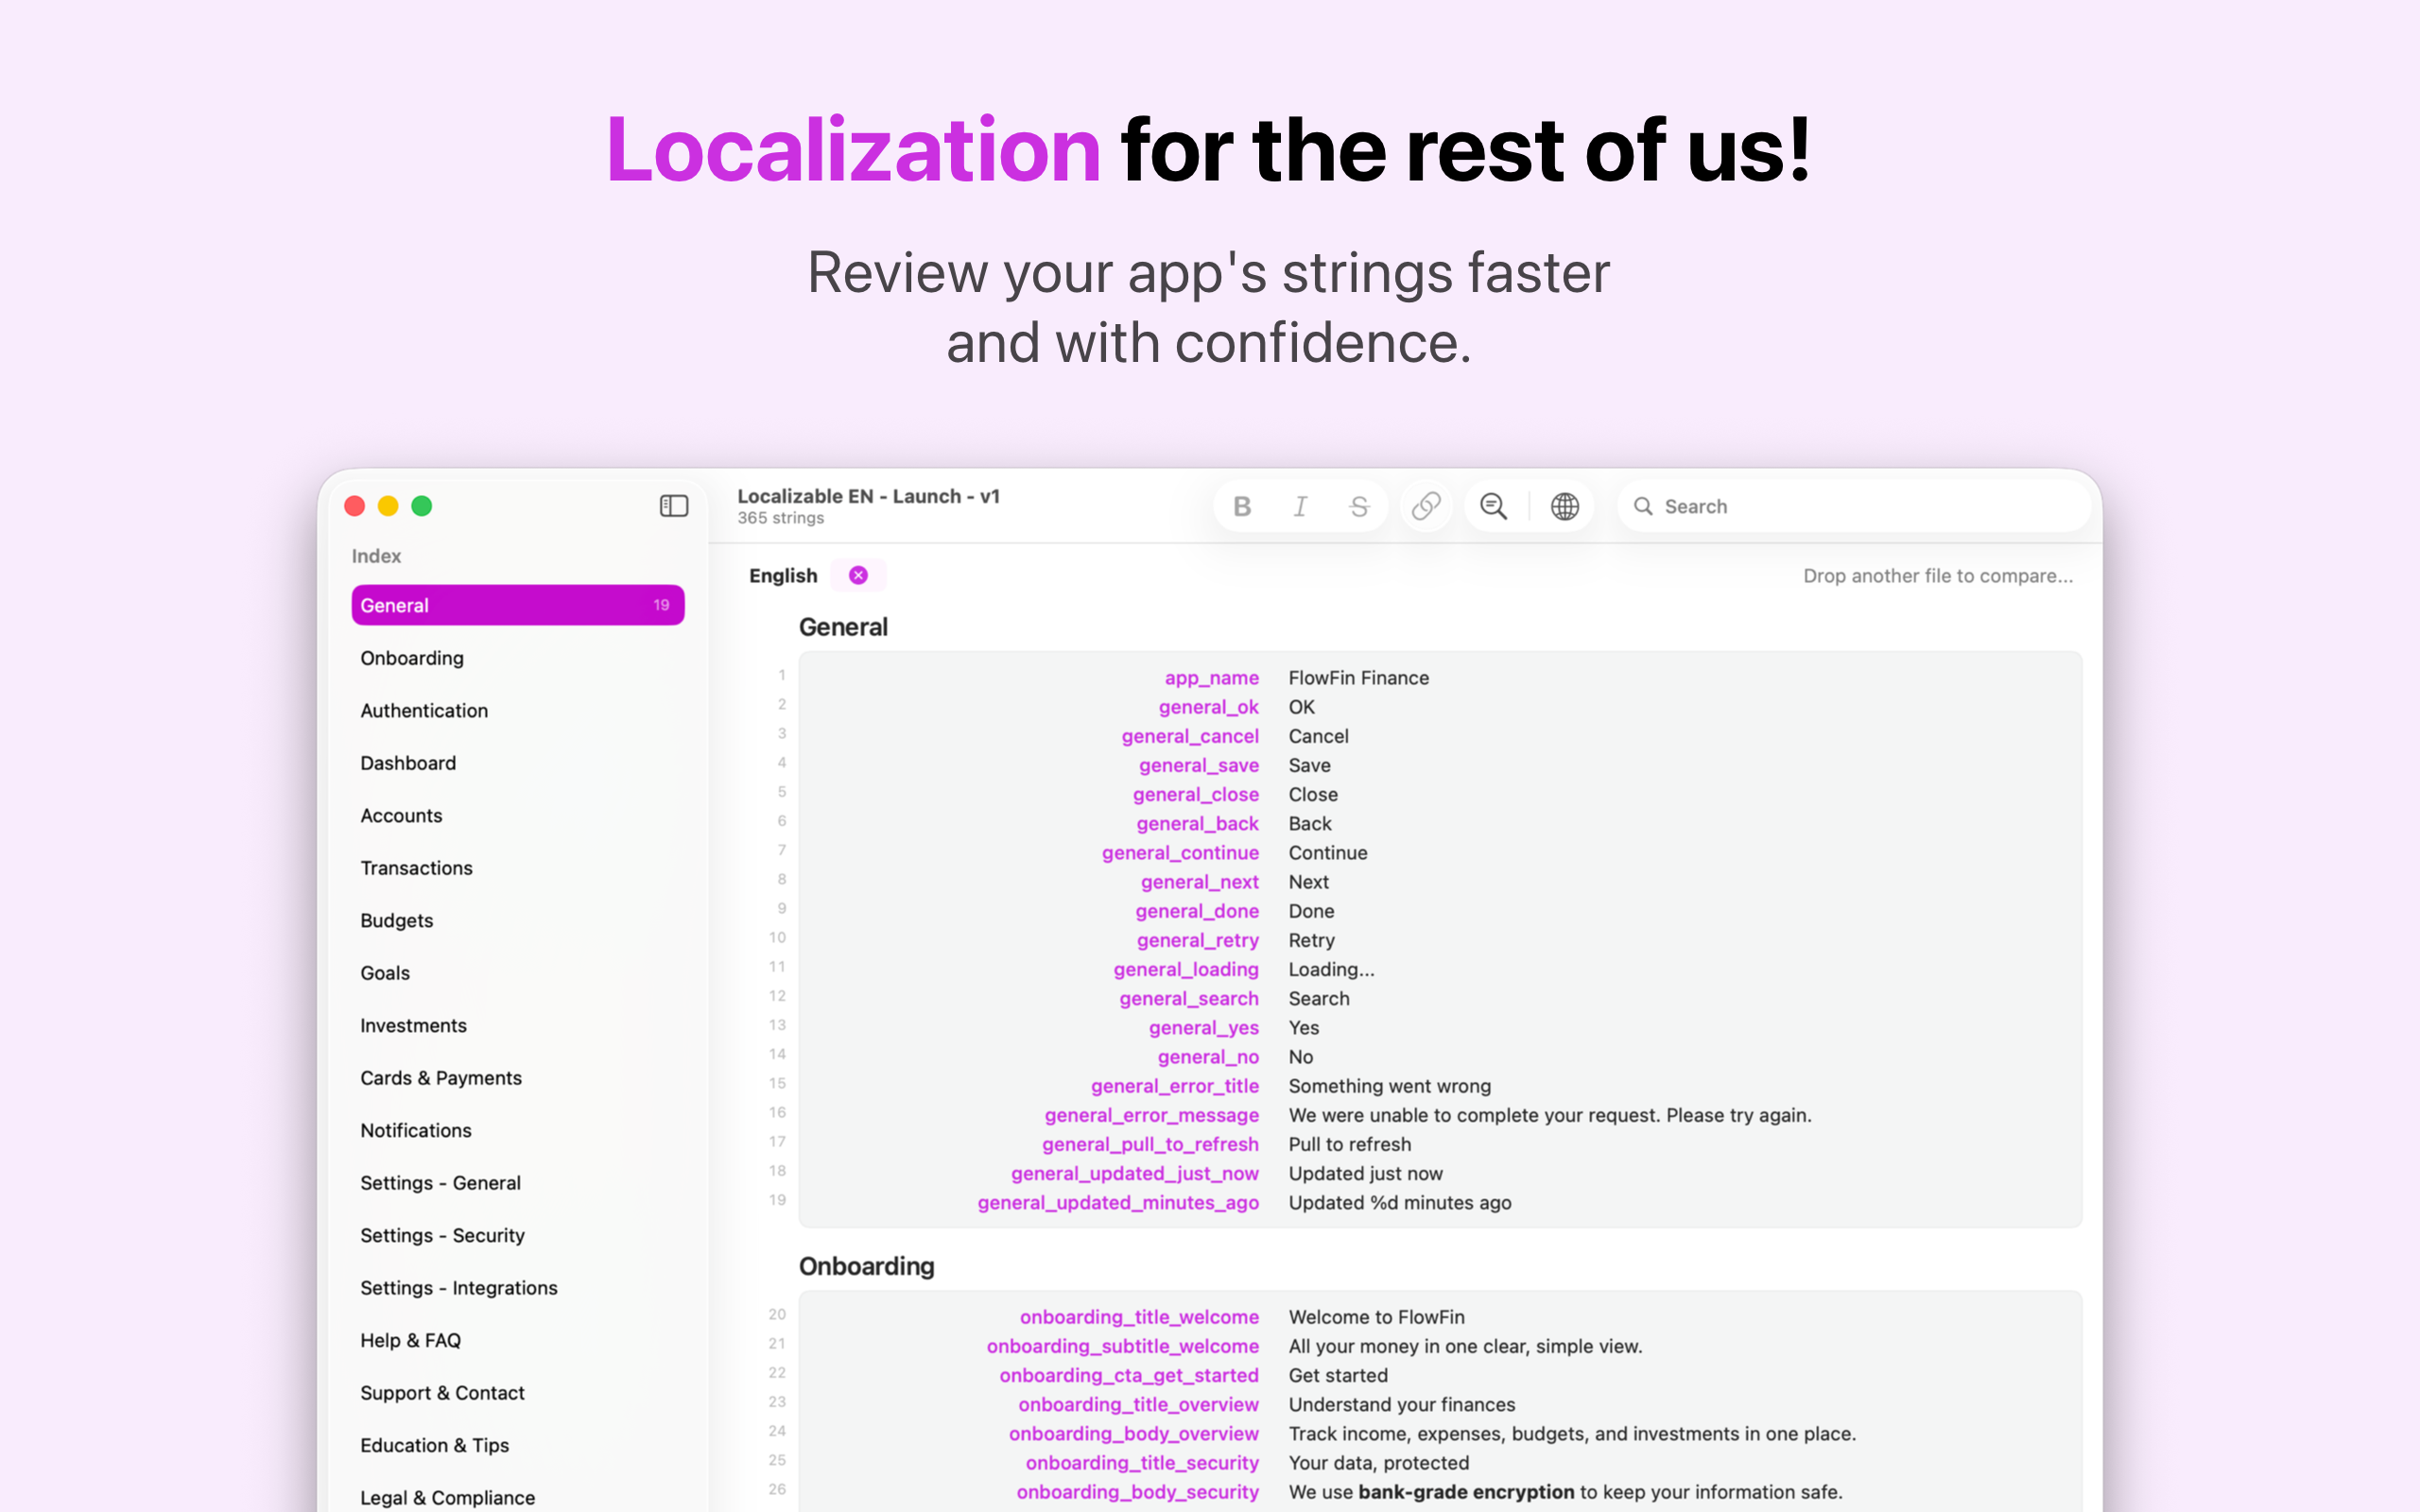The height and width of the screenshot is (1512, 2420).
Task: Click the general_error_message key
Action: 1151,1115
